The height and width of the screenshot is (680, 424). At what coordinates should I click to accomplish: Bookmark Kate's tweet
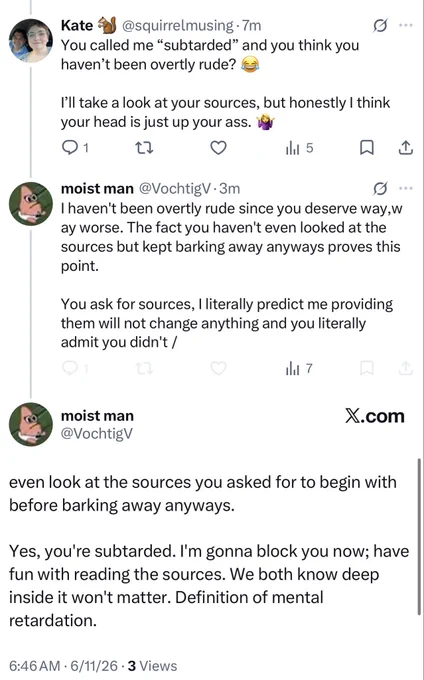click(367, 148)
